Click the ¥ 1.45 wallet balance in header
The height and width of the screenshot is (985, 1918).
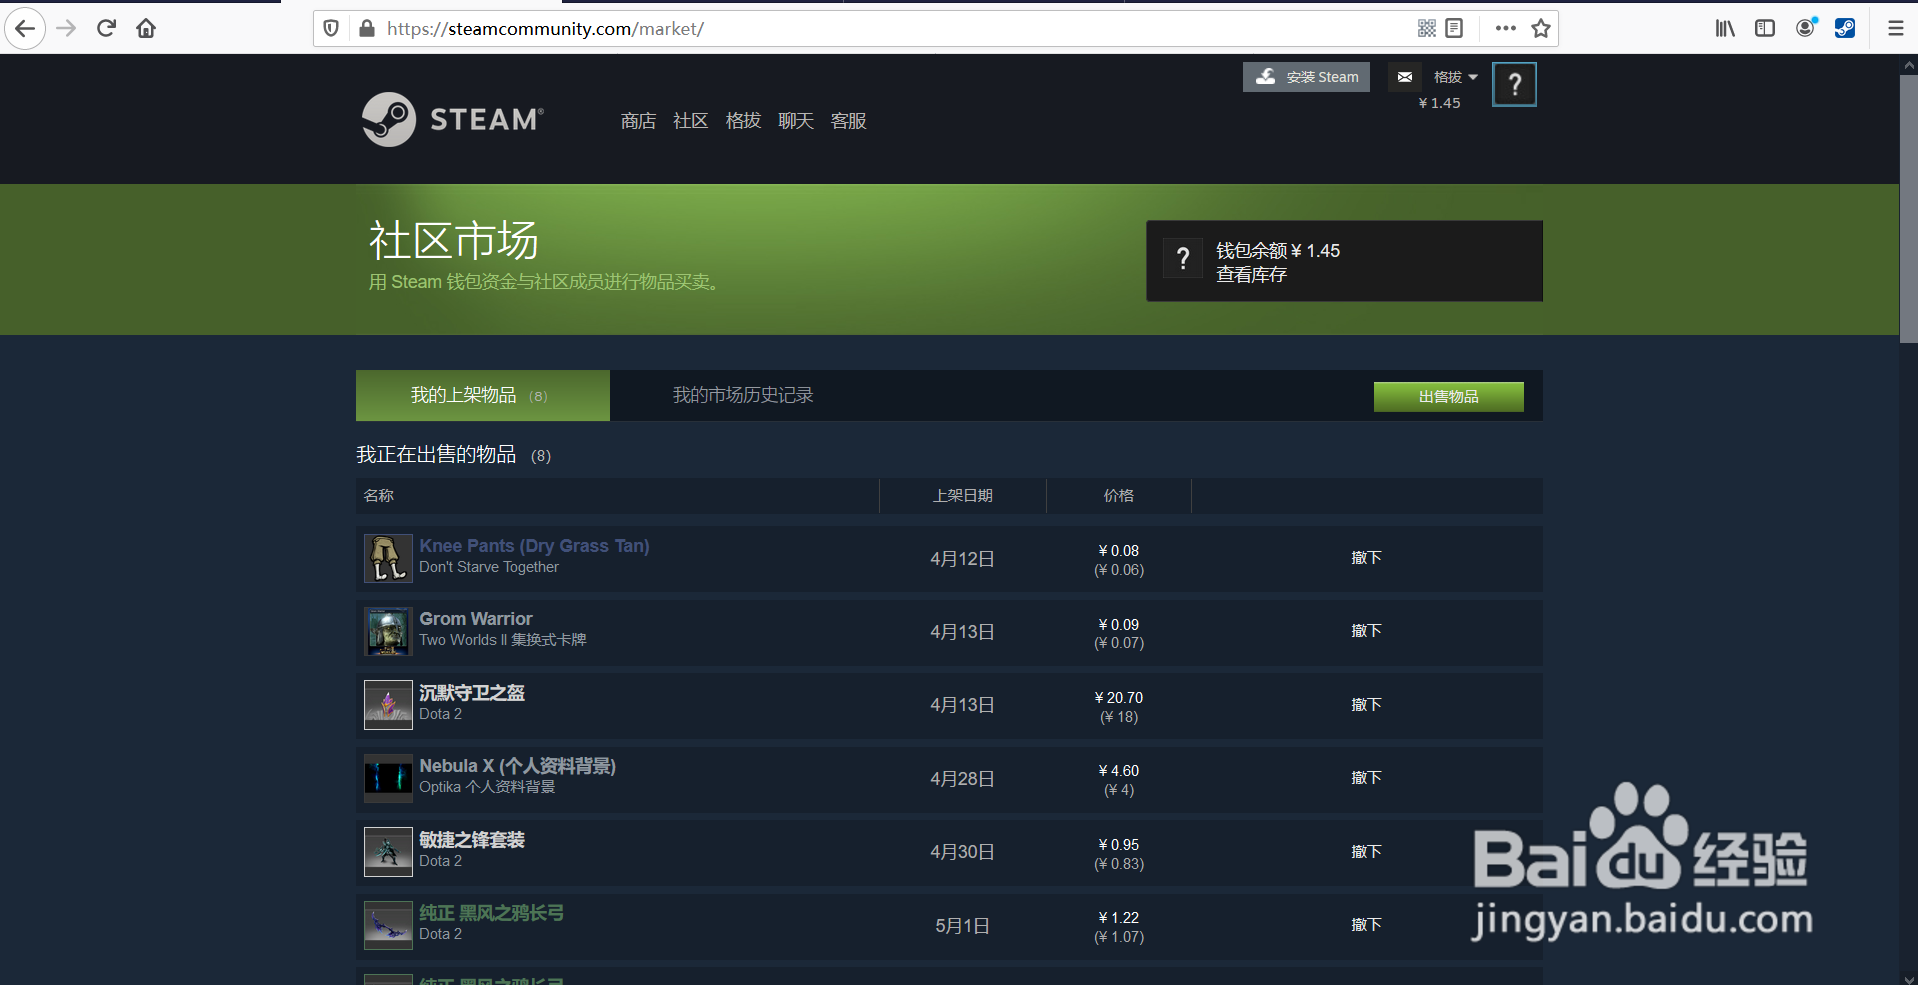point(1440,103)
